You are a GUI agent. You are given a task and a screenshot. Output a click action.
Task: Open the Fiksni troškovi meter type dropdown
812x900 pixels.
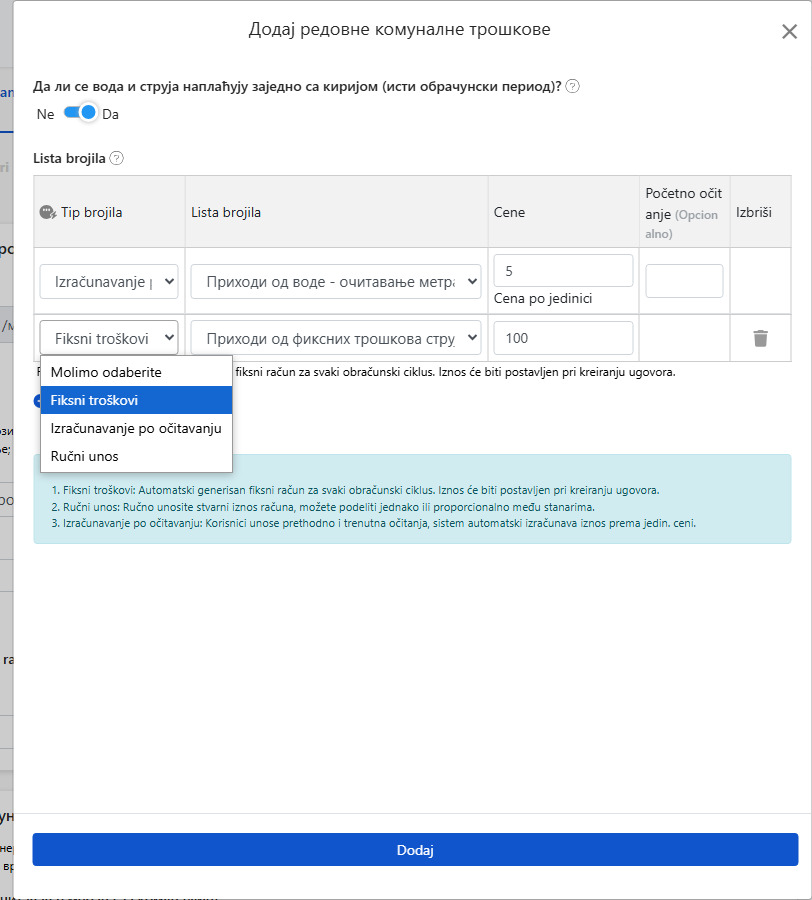[109, 338]
